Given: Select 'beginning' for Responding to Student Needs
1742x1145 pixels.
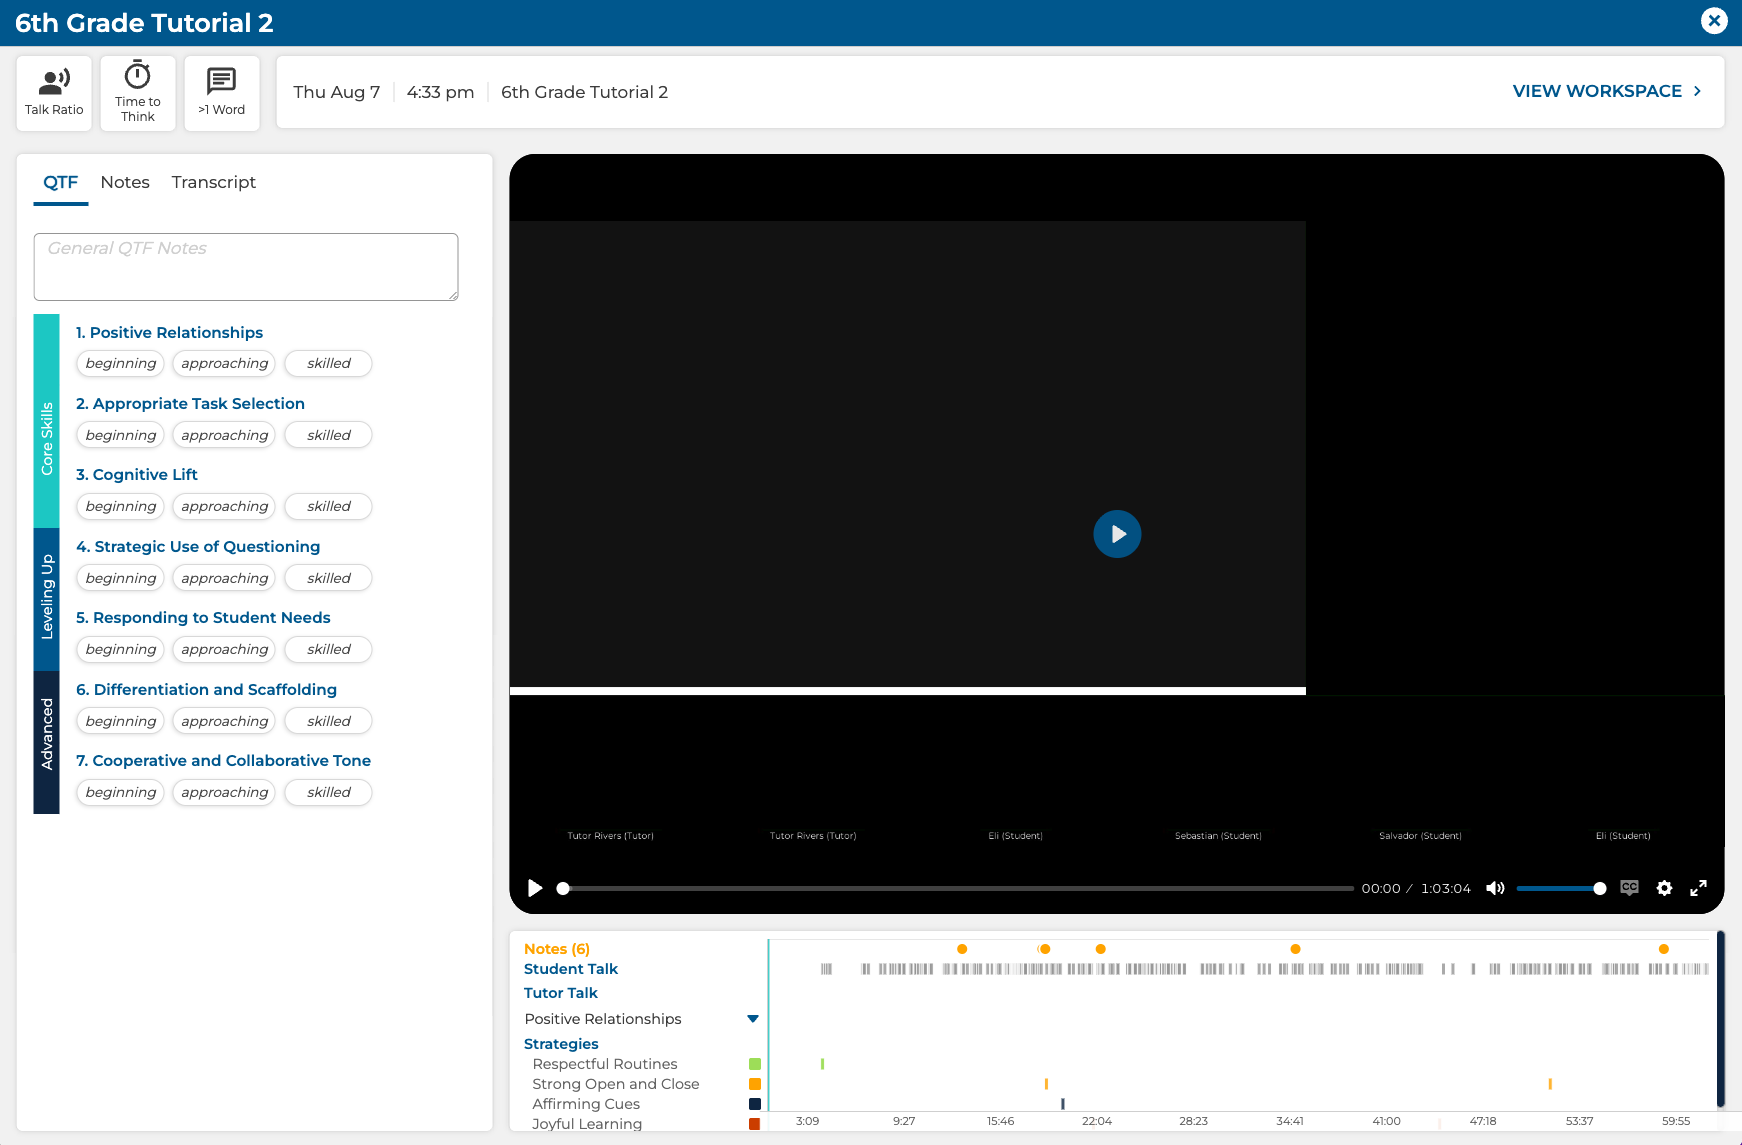Looking at the screenshot, I should (x=121, y=649).
